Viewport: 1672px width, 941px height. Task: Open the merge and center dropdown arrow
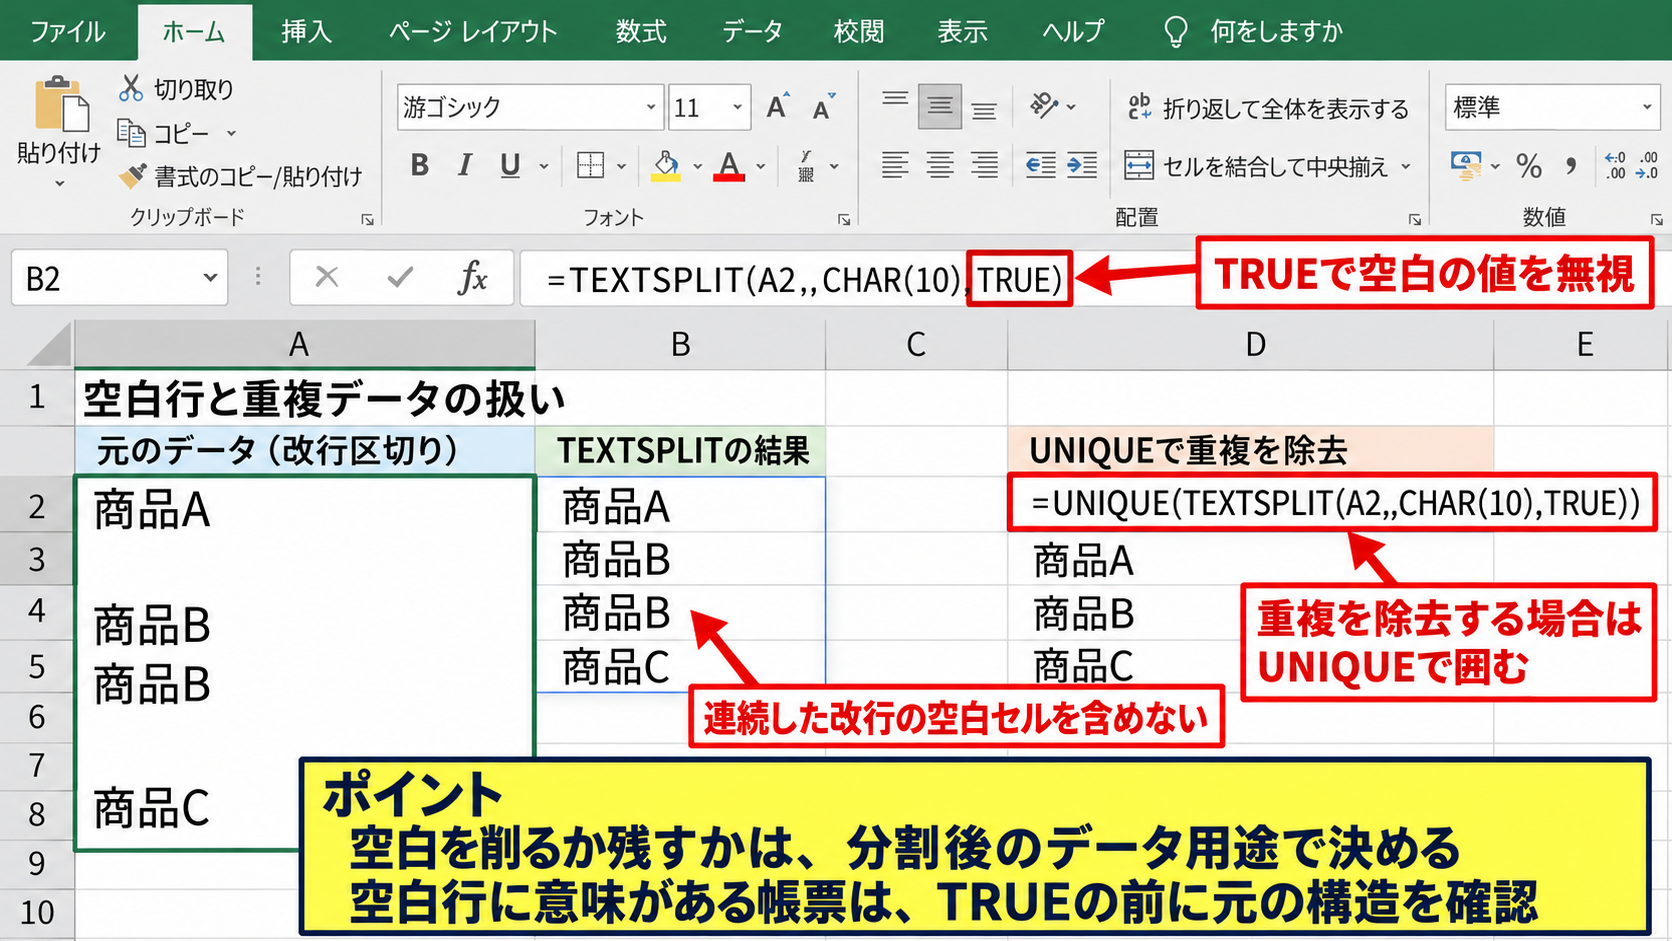[1405, 166]
